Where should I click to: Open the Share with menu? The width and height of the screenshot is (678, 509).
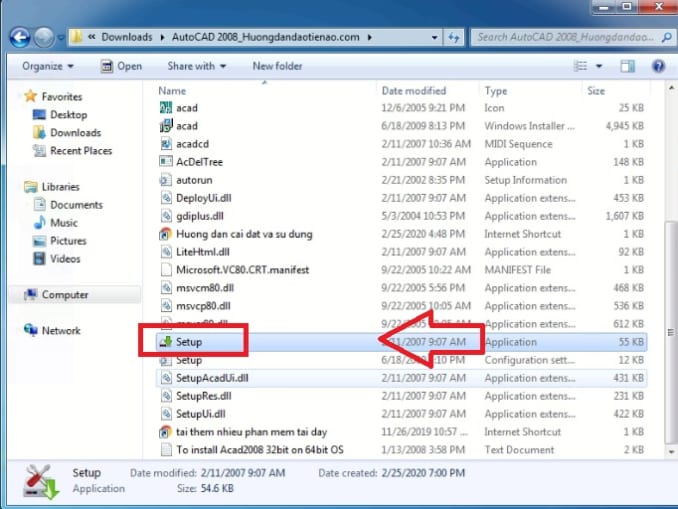click(x=196, y=66)
